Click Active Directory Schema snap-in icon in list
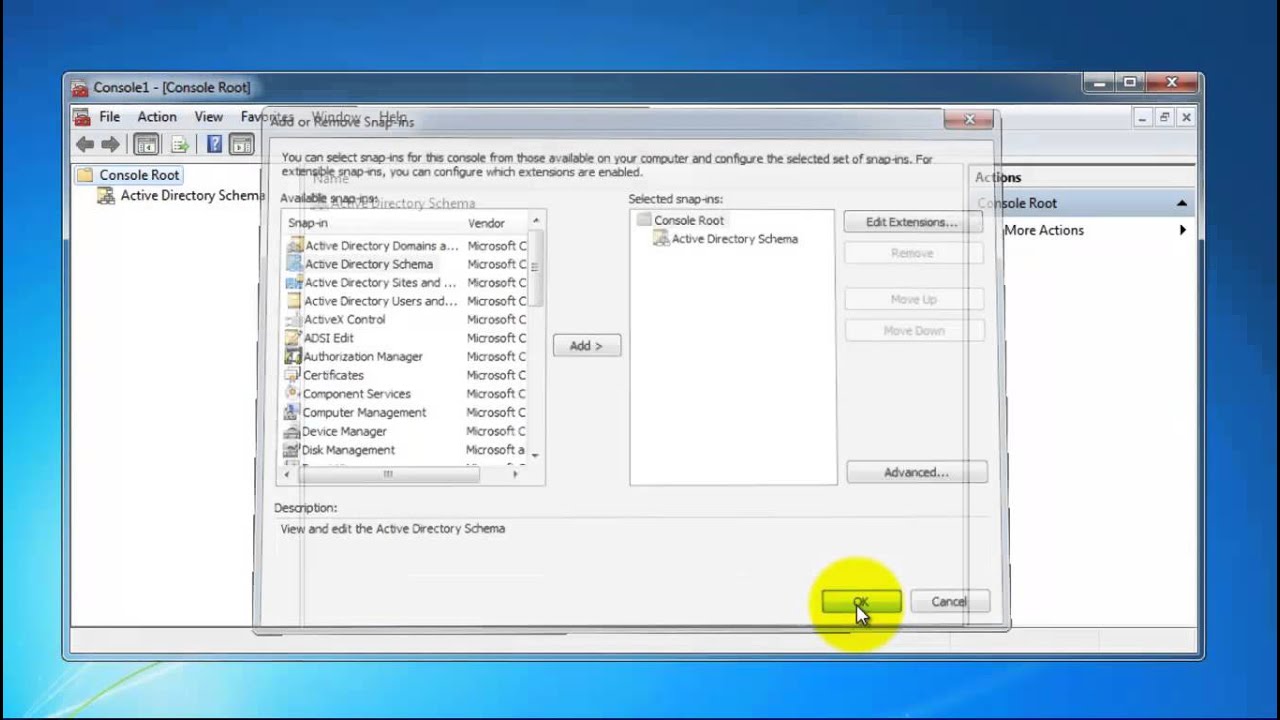This screenshot has width=1280, height=720. click(x=294, y=264)
